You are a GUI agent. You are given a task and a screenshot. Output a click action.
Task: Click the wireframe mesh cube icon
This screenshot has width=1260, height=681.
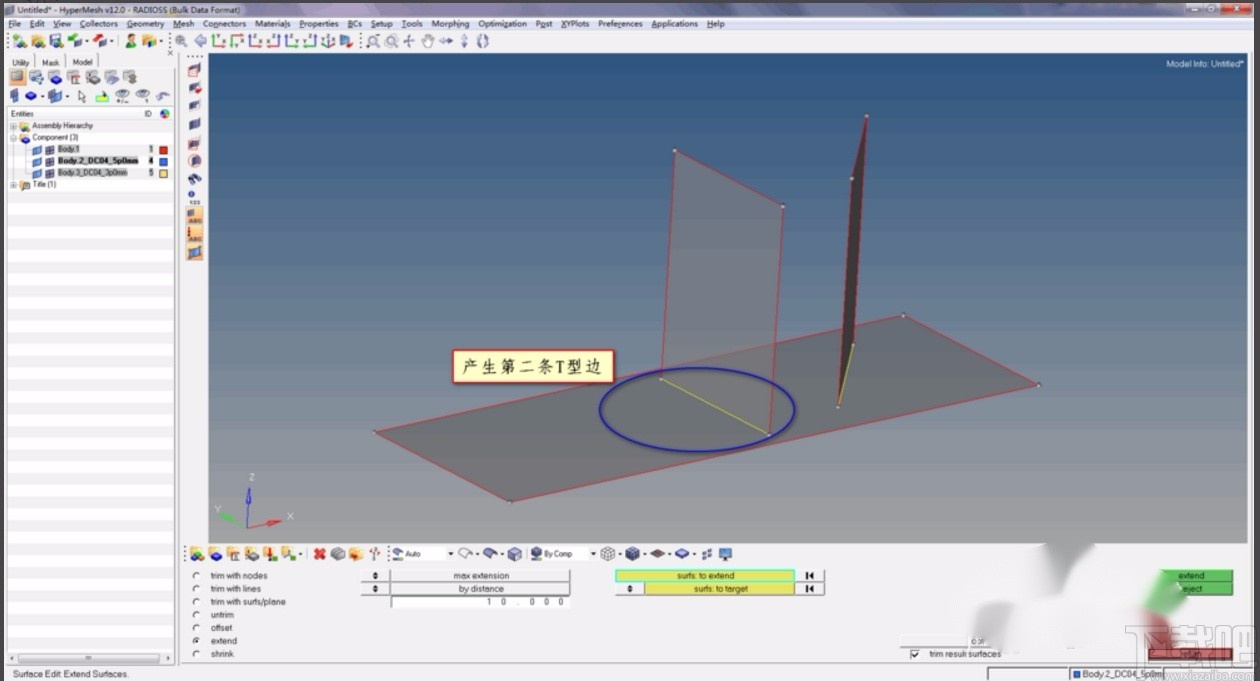[607, 554]
